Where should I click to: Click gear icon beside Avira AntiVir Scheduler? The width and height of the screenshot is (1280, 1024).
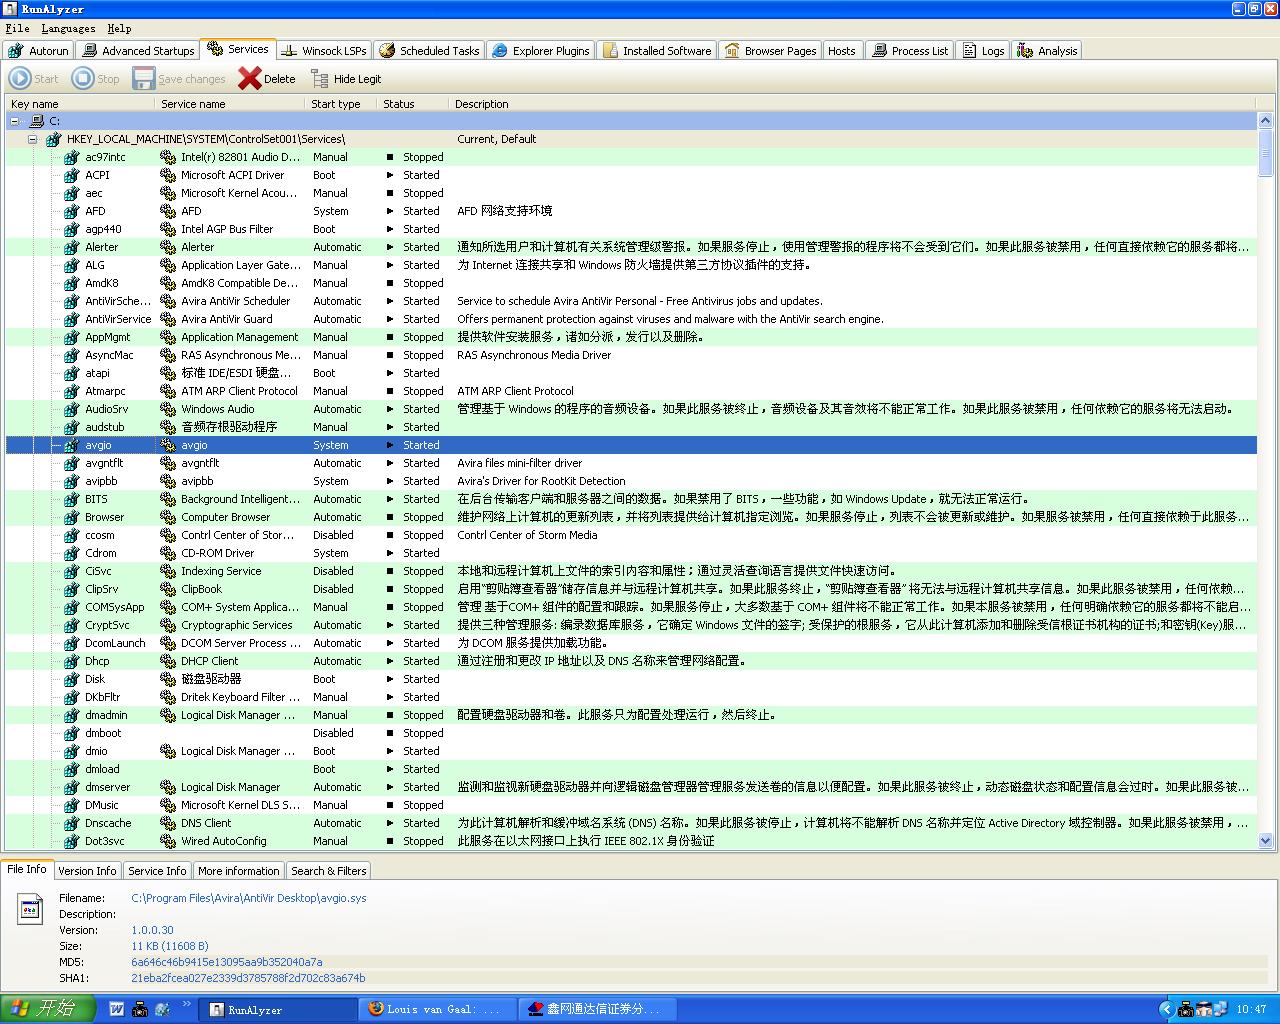[168, 301]
